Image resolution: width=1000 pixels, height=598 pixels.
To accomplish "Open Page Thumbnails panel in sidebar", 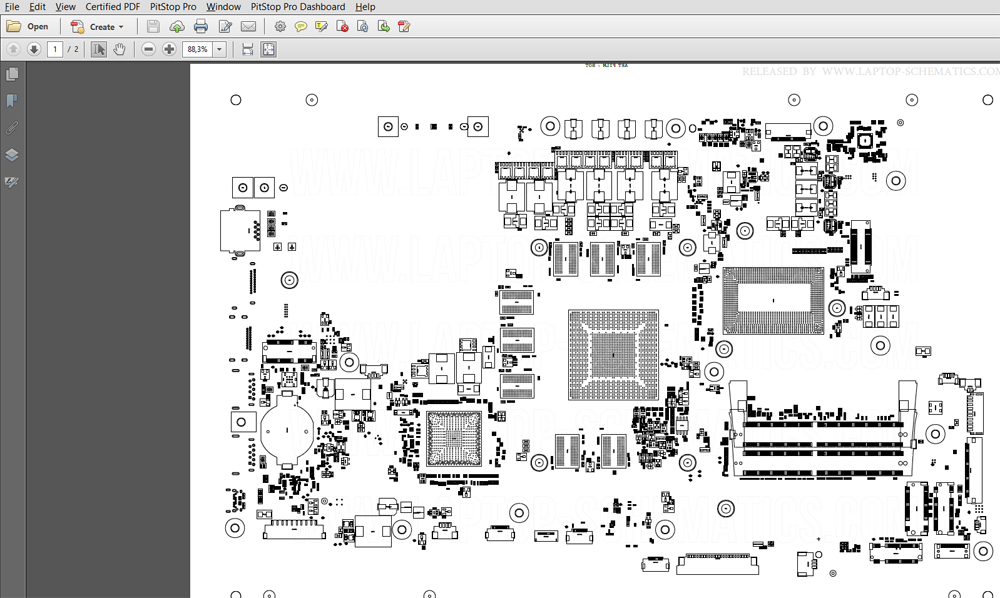I will coord(11,74).
